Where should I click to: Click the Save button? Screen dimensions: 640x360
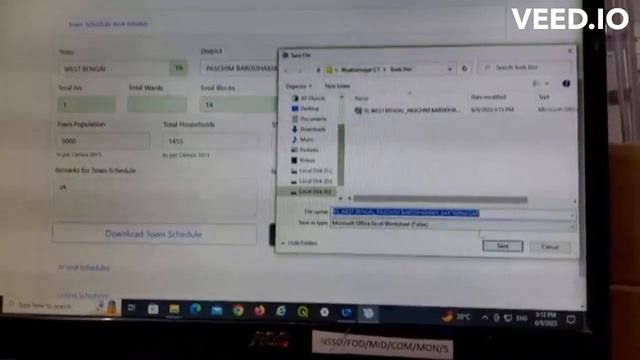coord(502,246)
